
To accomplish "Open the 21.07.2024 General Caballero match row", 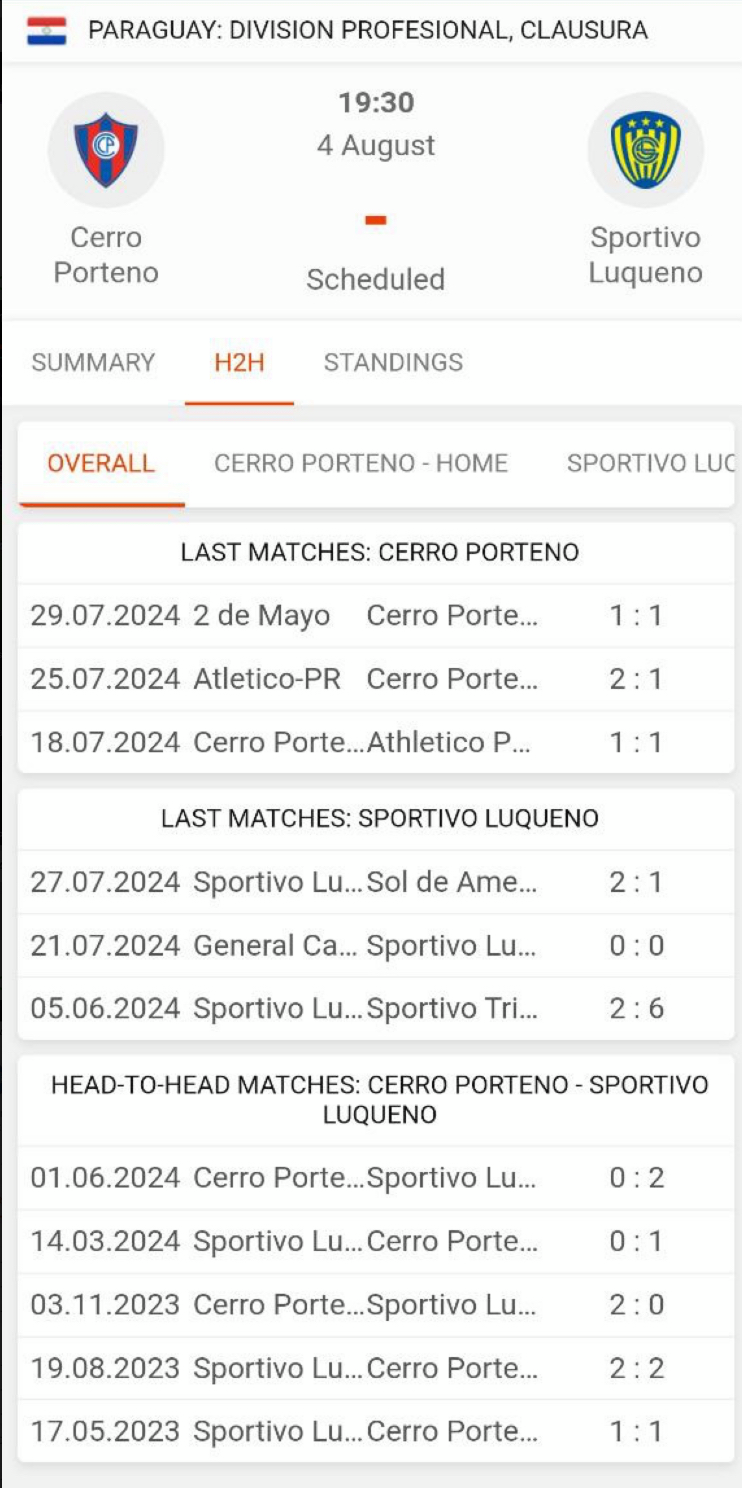I will pyautogui.click(x=376, y=946).
